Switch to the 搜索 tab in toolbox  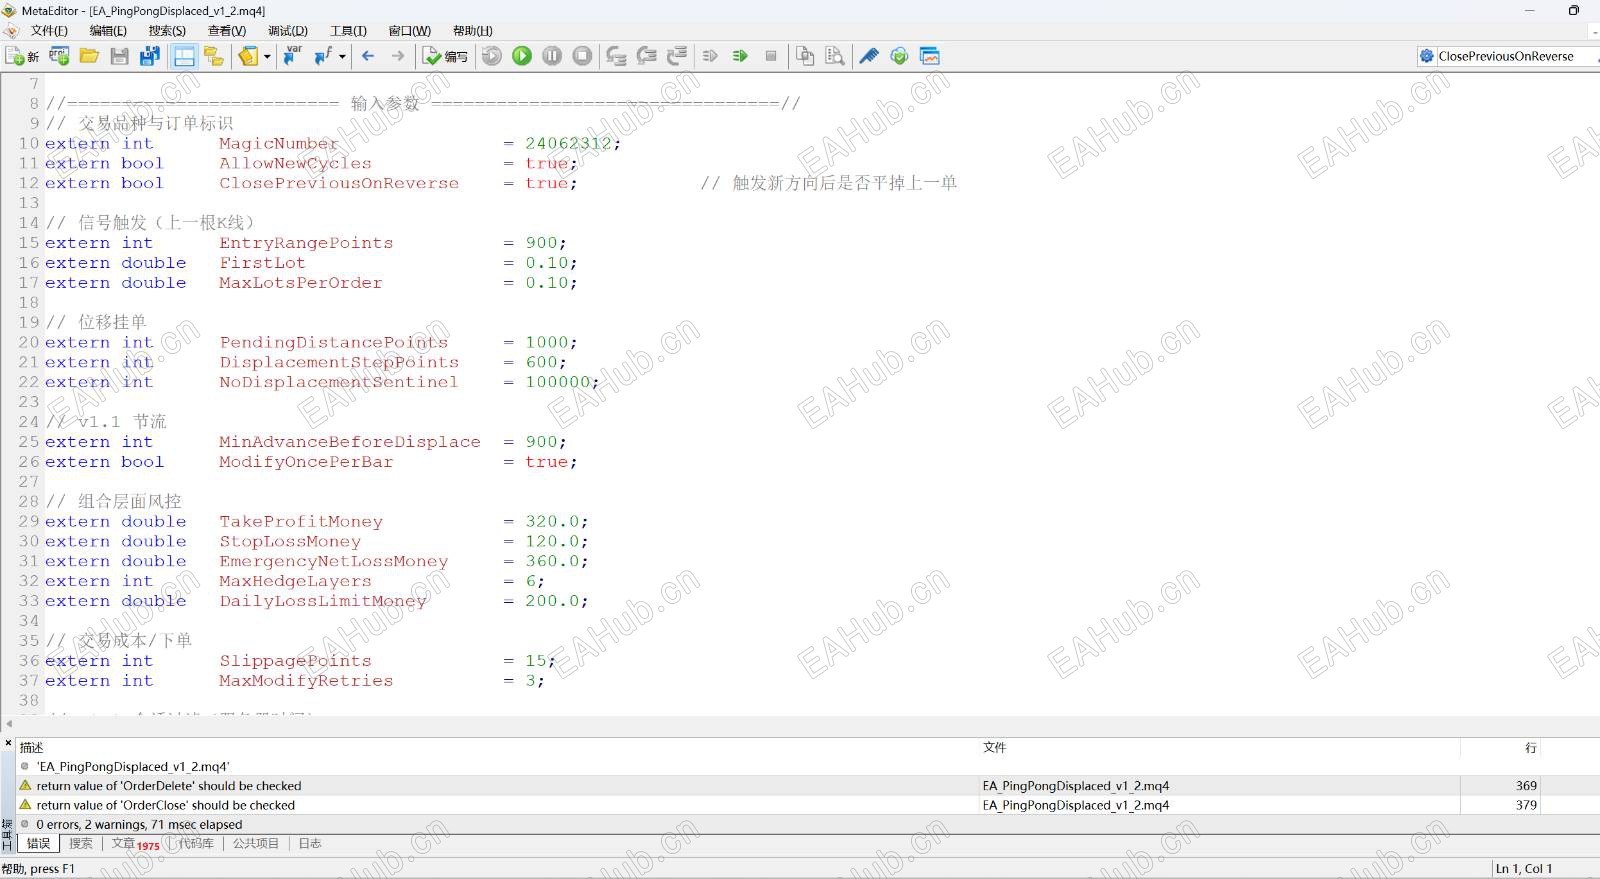81,843
